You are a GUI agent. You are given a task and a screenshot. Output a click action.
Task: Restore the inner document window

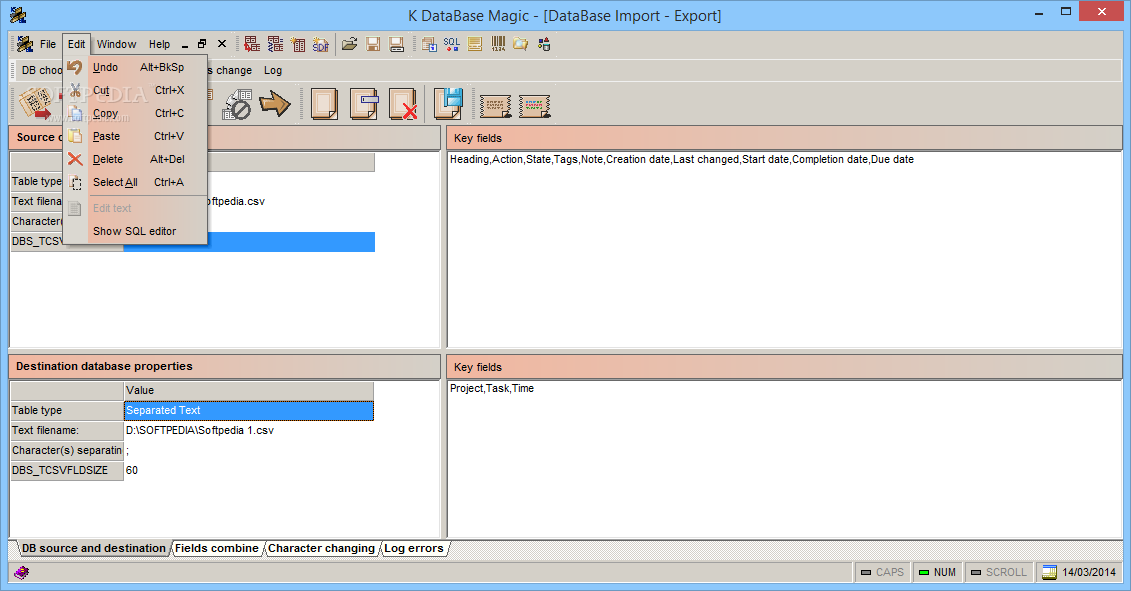click(202, 44)
